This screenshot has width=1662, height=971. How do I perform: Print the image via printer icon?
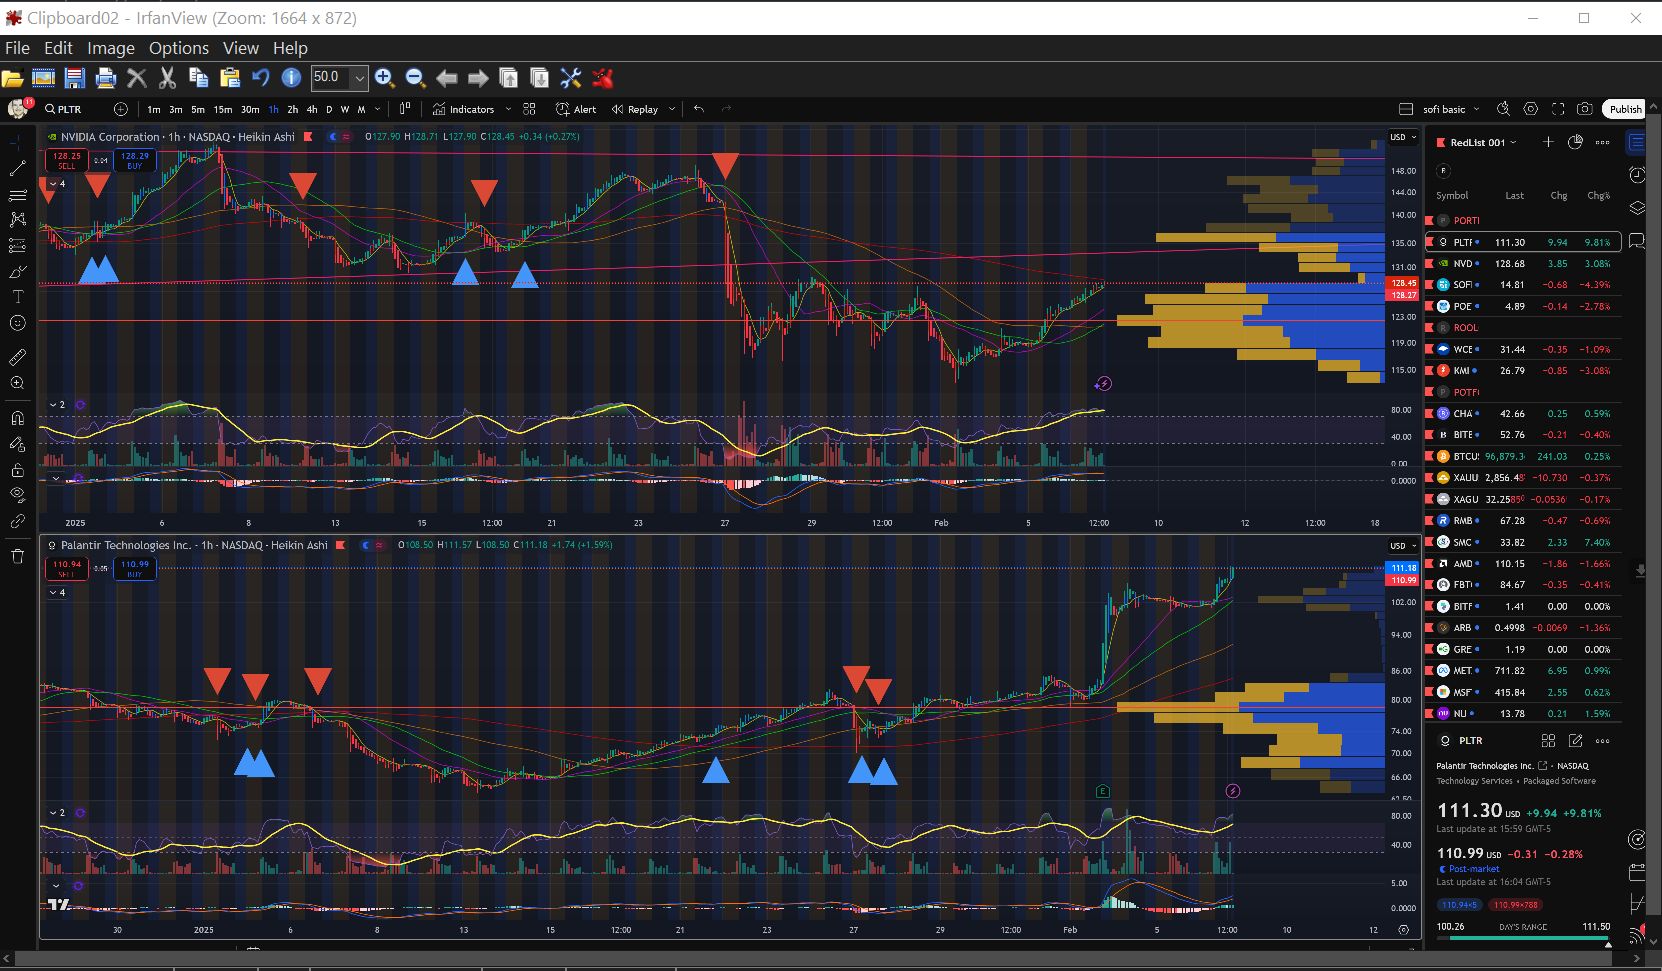point(106,78)
